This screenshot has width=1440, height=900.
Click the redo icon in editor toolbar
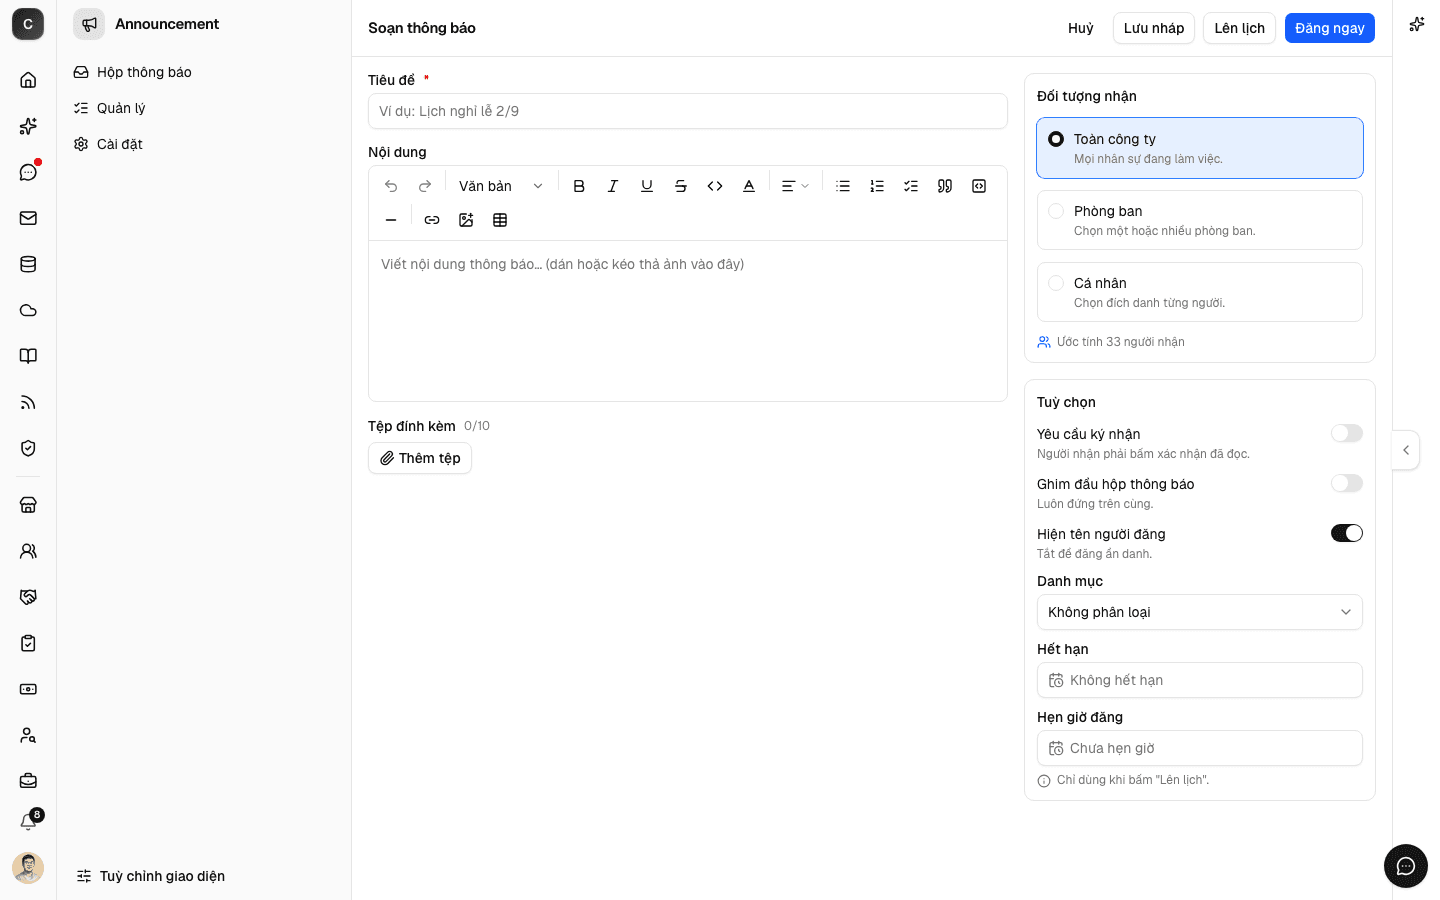click(x=425, y=186)
